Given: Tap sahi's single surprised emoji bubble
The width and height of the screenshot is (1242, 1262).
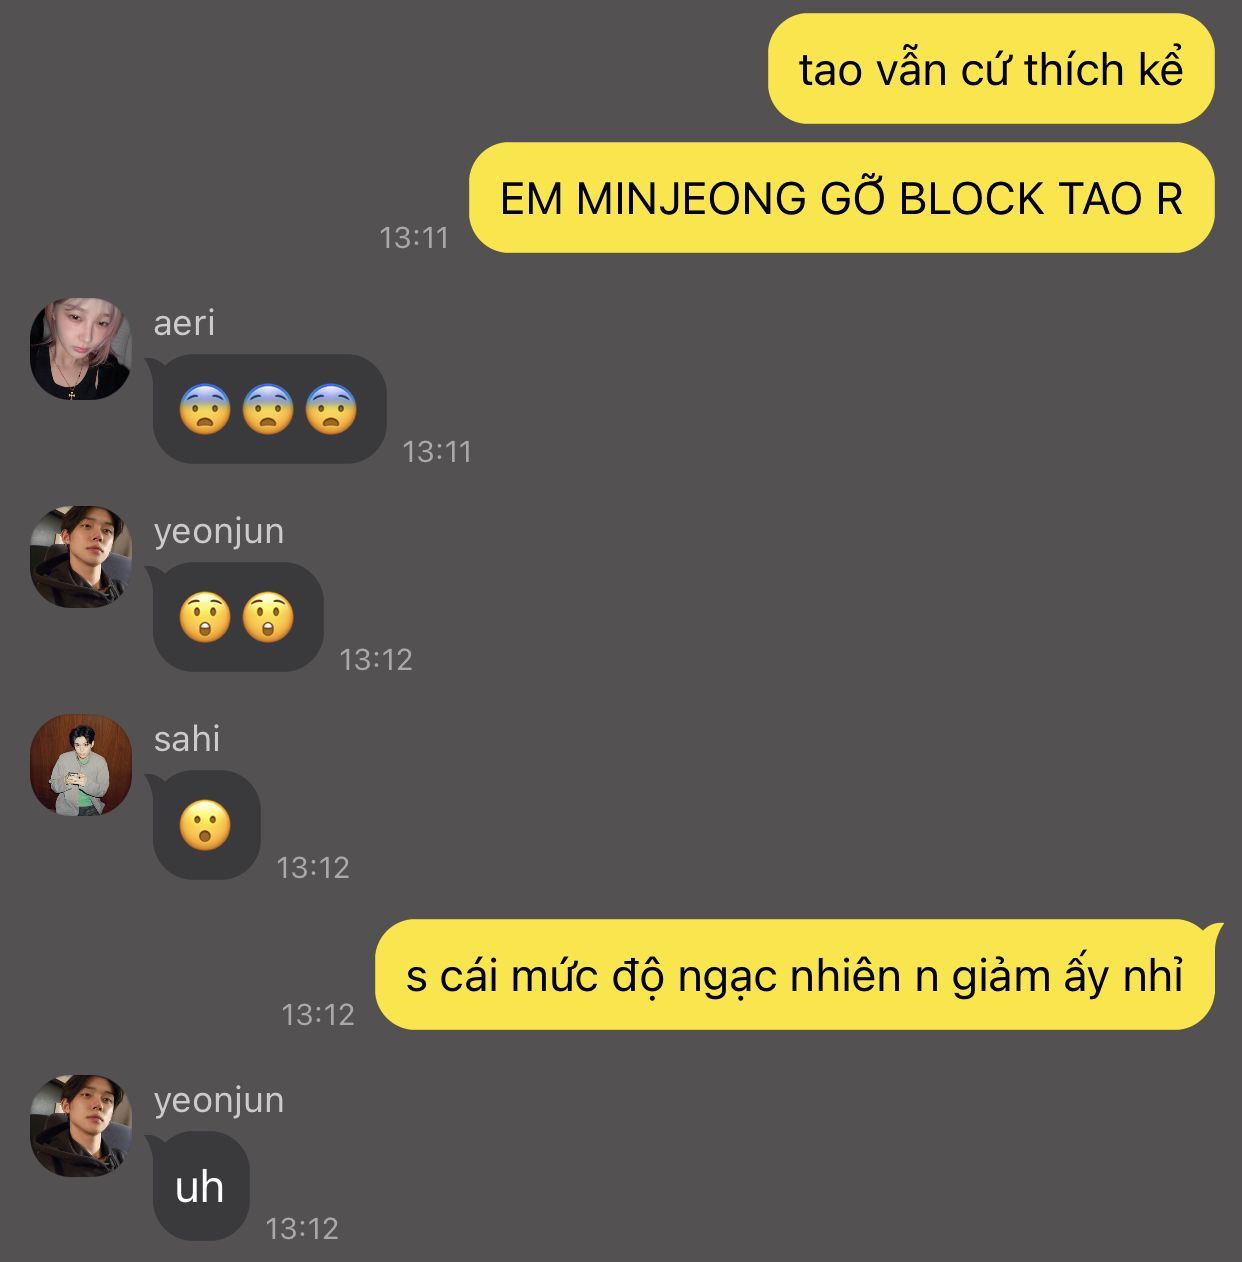Looking at the screenshot, I should 206,825.
